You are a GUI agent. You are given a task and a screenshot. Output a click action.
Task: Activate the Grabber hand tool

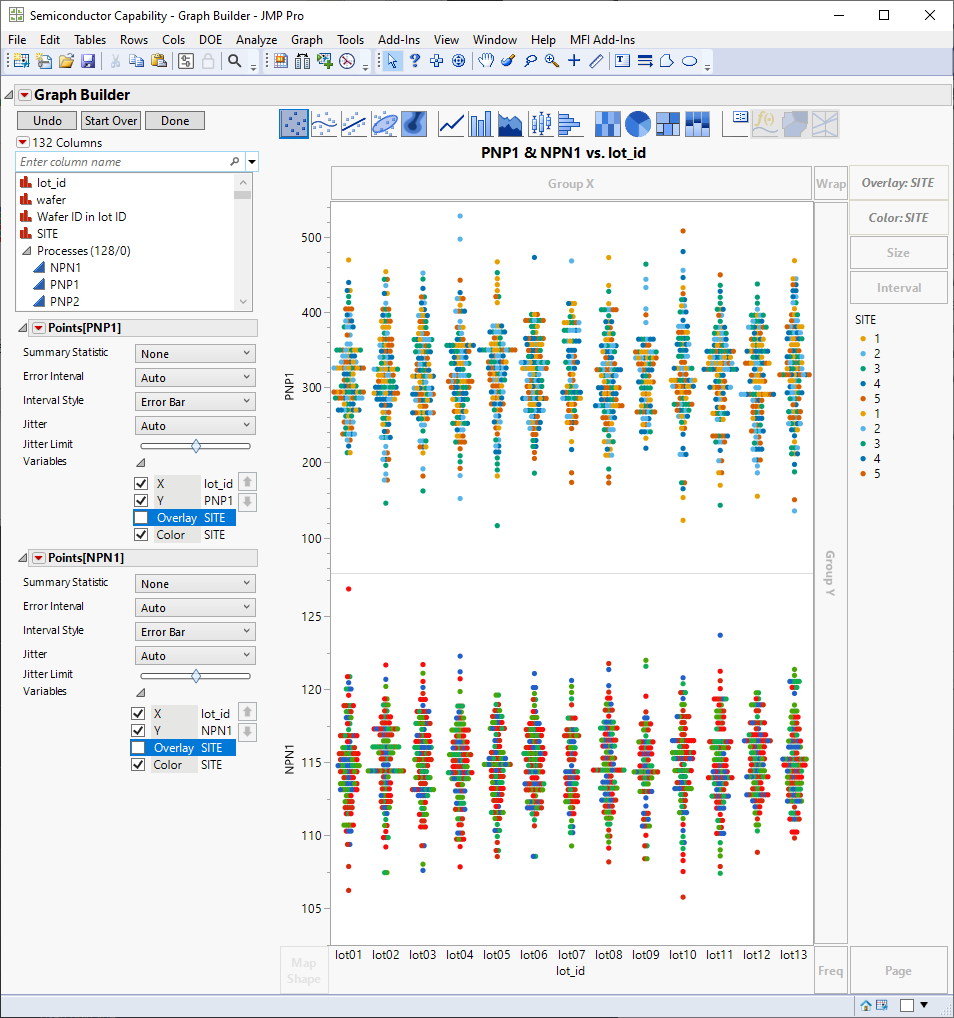coord(485,61)
